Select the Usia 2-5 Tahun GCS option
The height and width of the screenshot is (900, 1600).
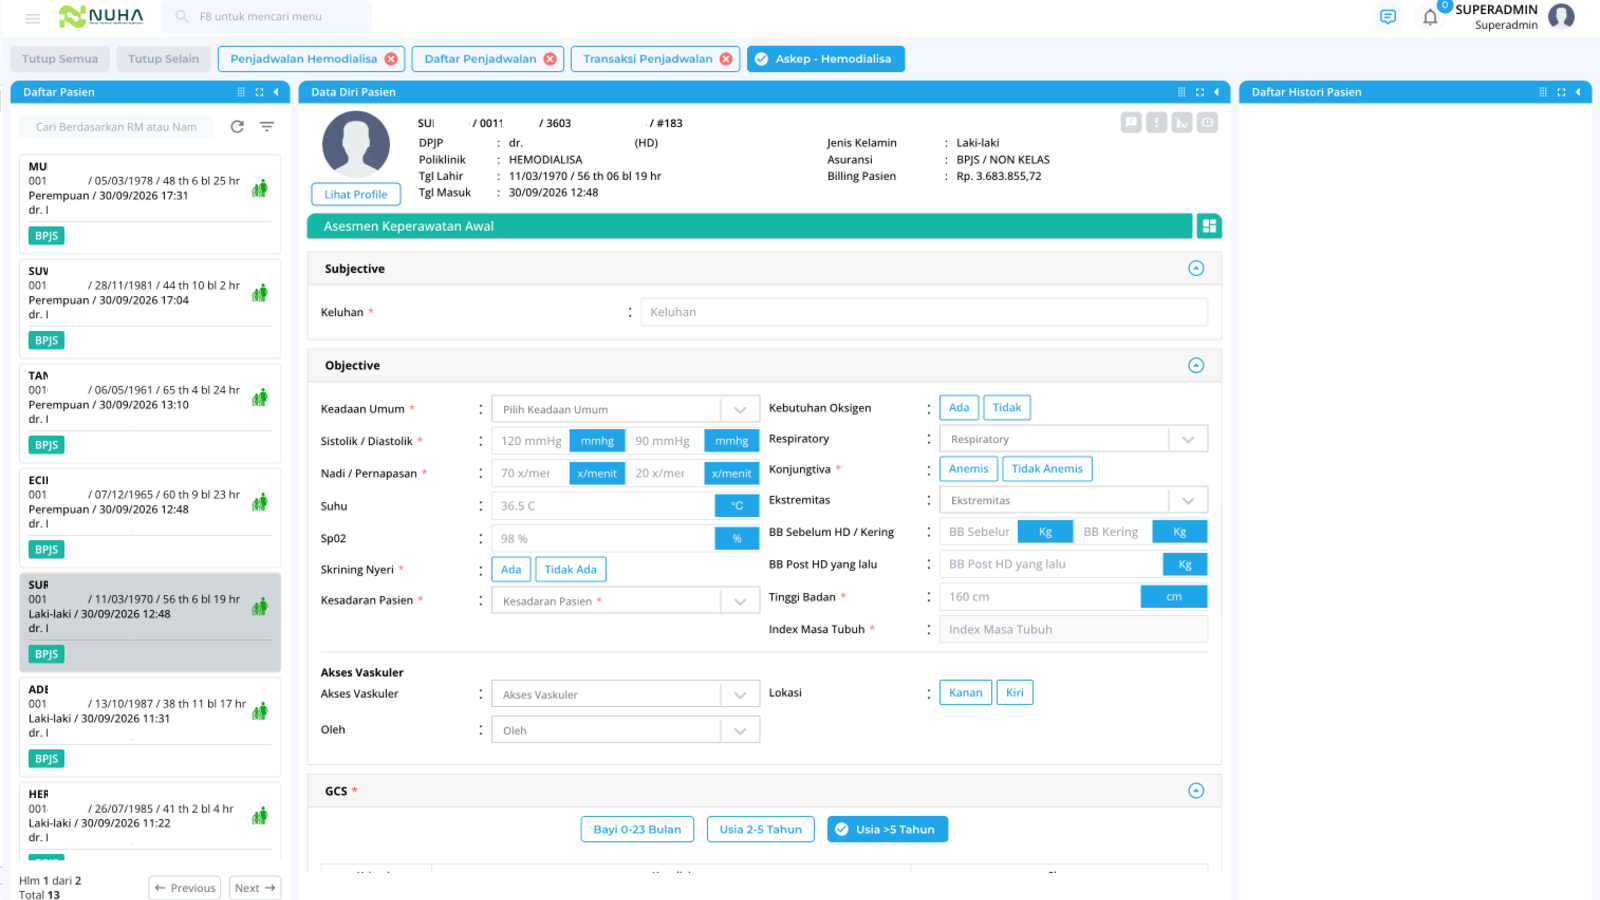pos(761,829)
